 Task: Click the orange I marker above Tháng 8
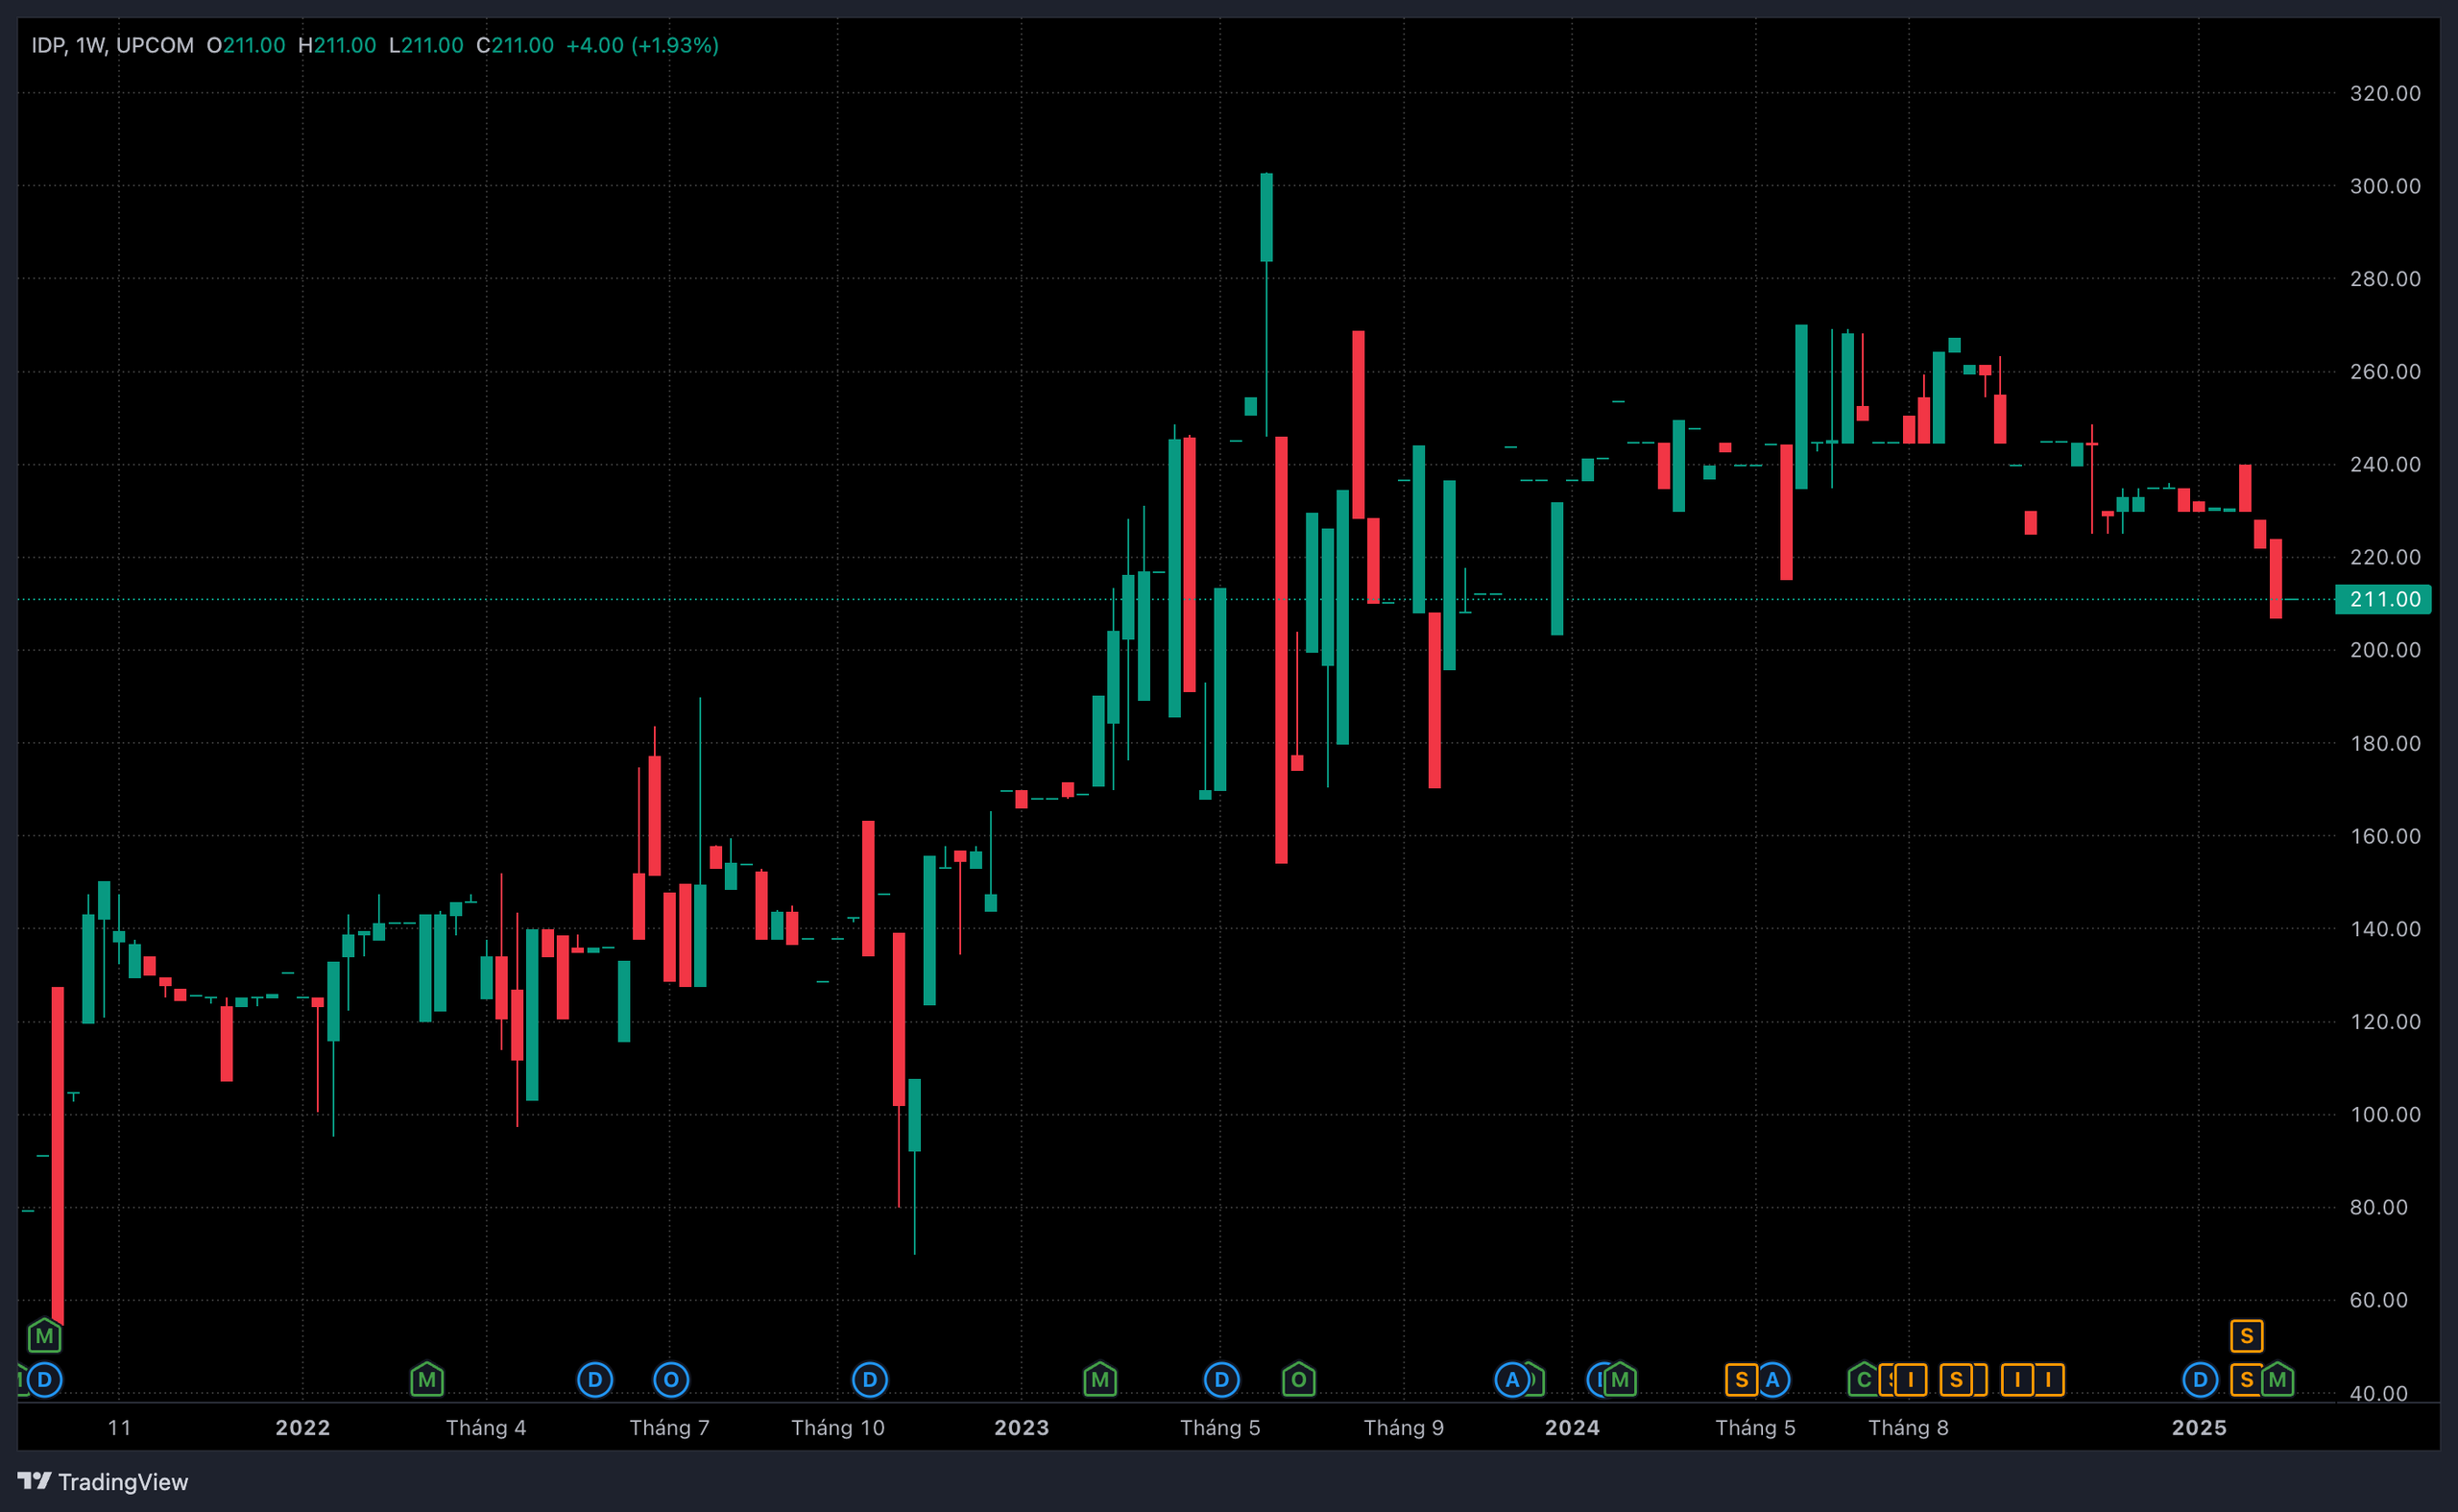[1910, 1380]
